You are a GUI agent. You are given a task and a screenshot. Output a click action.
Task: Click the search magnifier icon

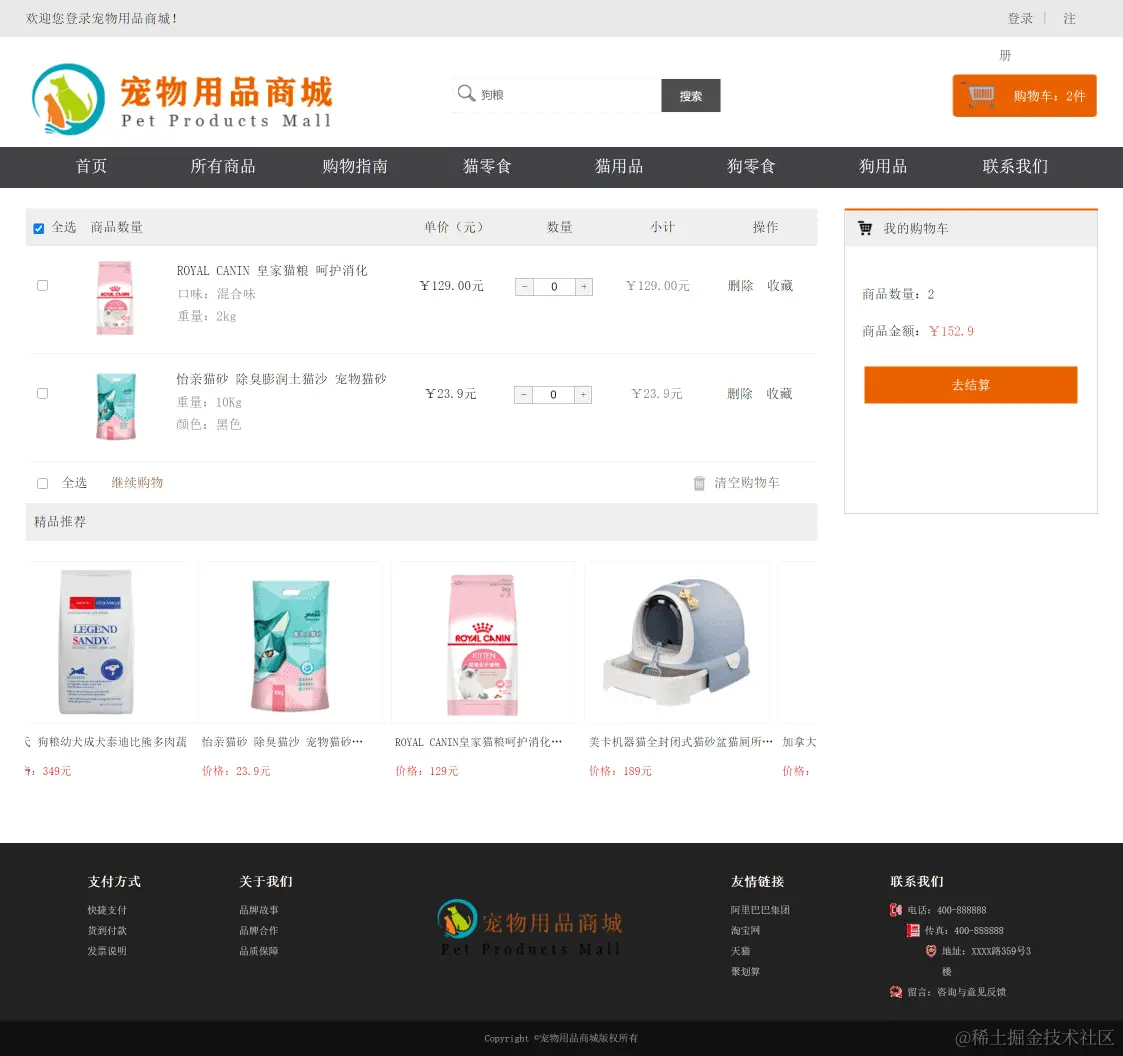coord(466,93)
